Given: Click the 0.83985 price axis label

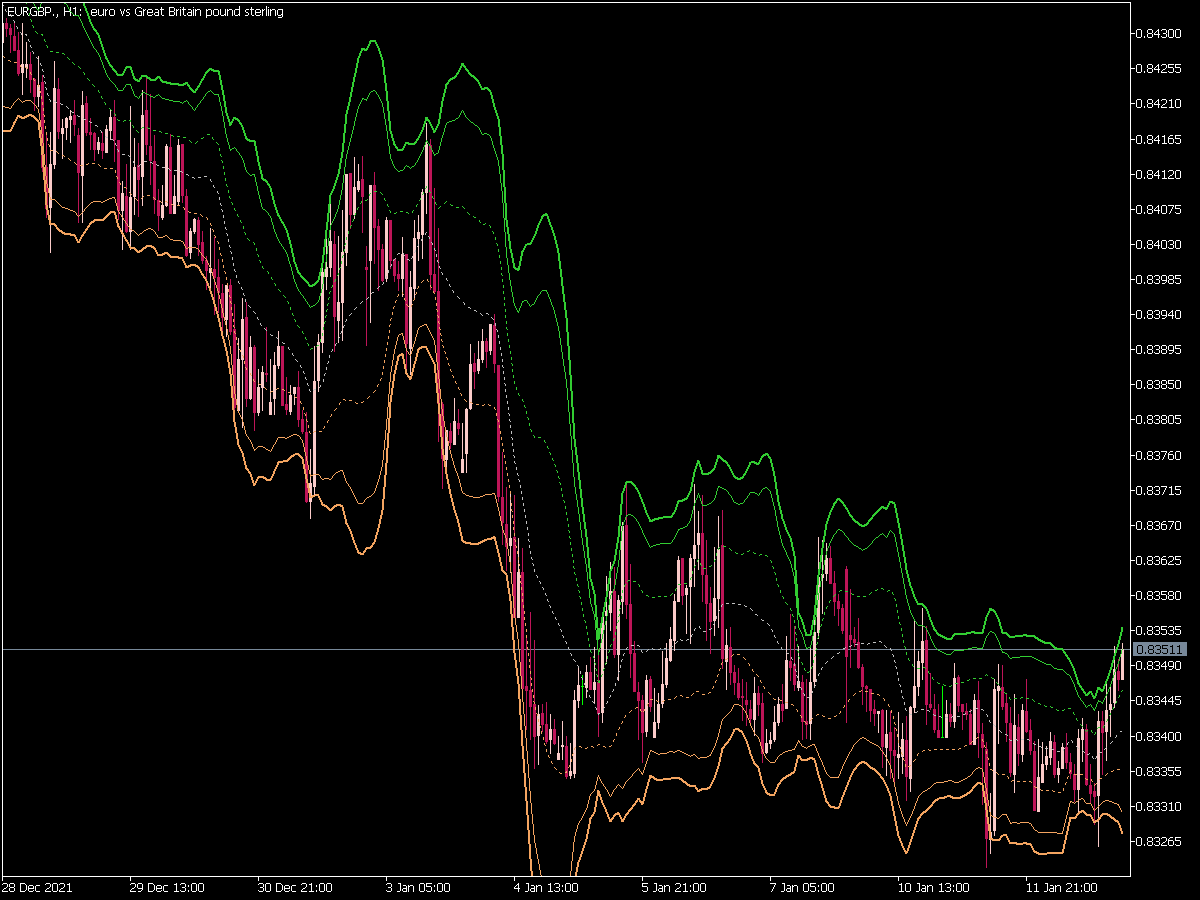Looking at the screenshot, I should (x=1160, y=279).
